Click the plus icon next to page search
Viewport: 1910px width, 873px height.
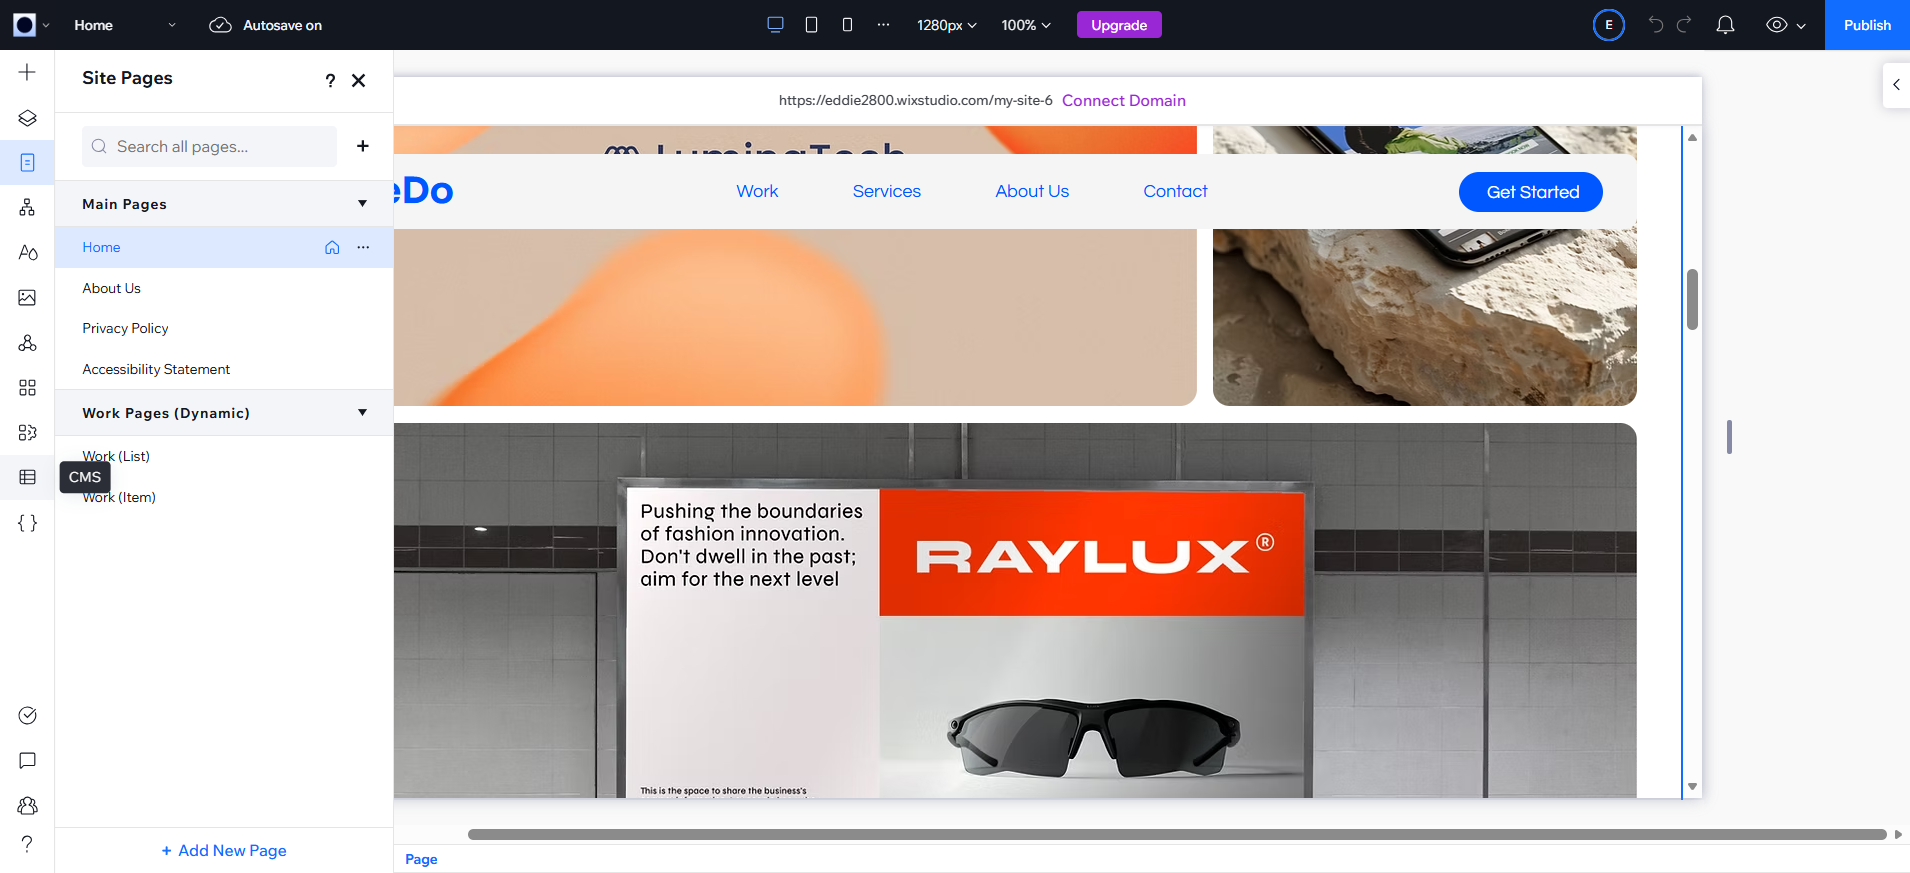[363, 146]
